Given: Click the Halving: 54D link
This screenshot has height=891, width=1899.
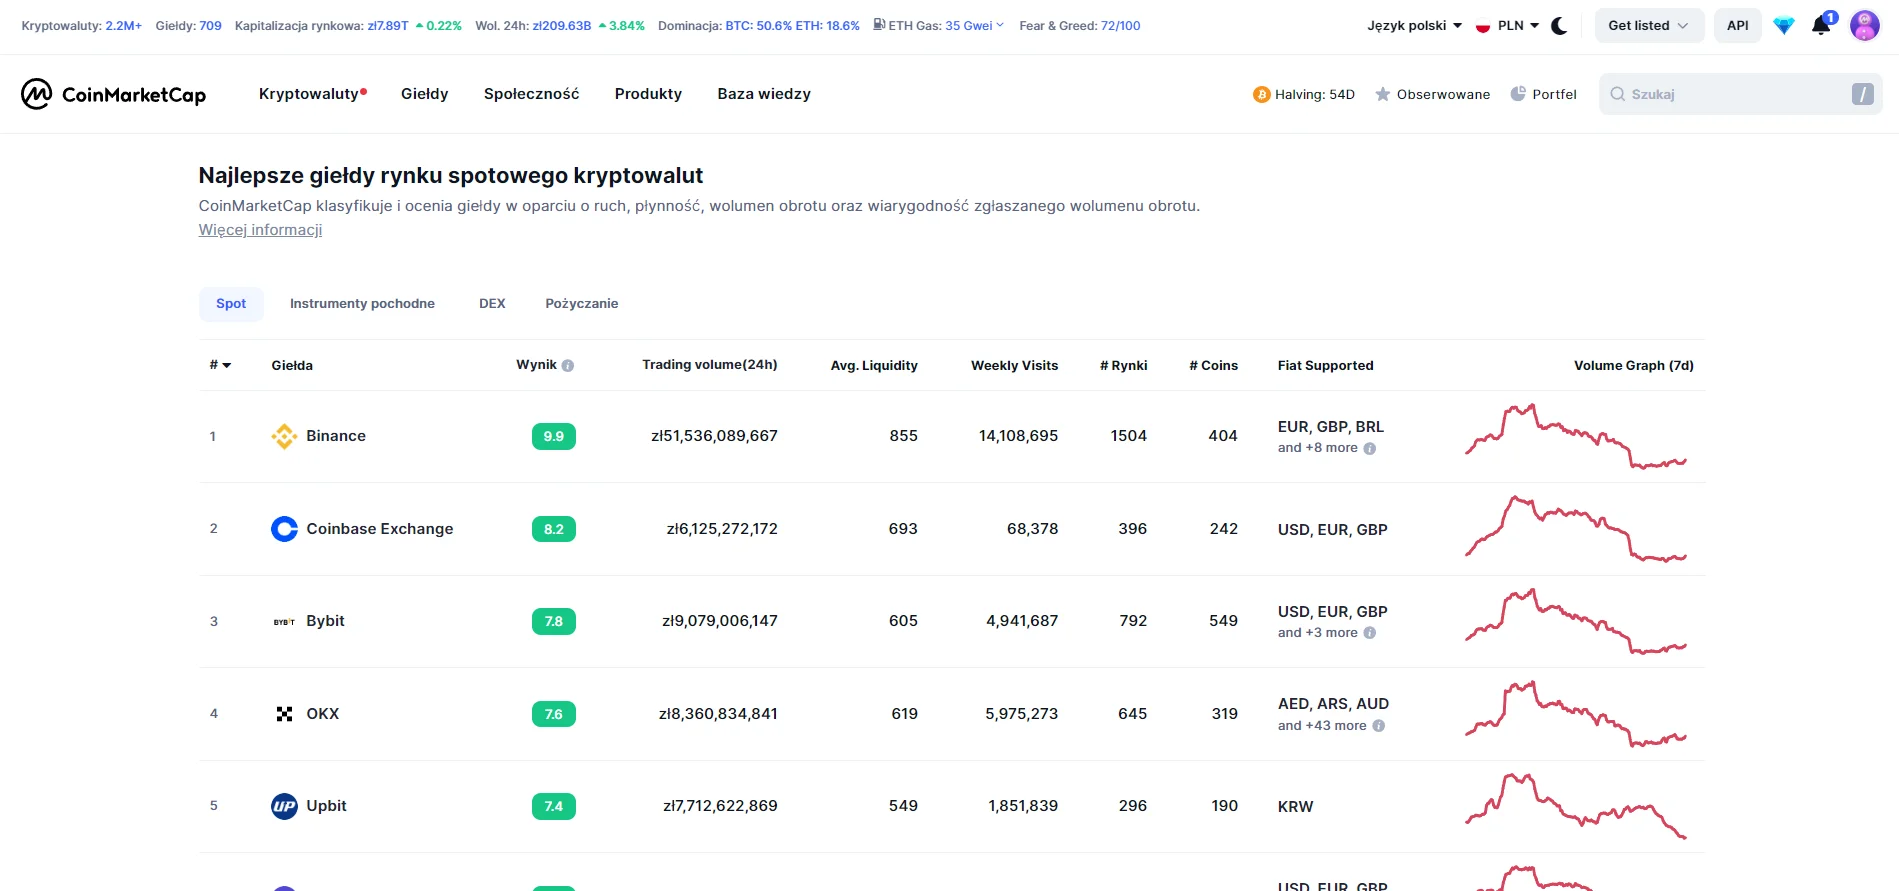Looking at the screenshot, I should [x=1304, y=95].
